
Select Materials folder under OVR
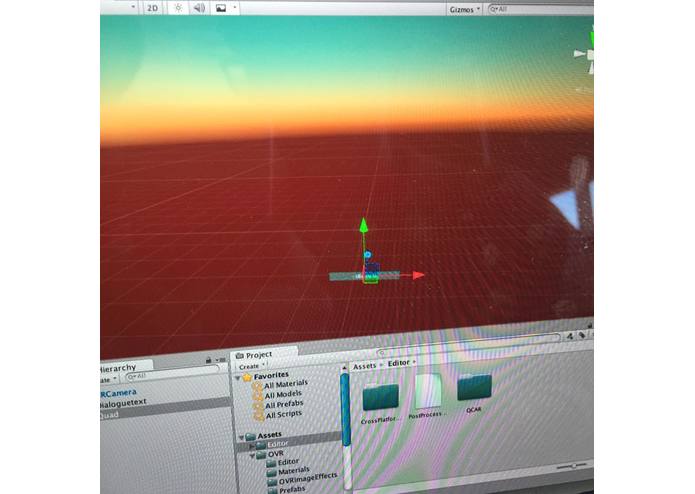coord(294,471)
